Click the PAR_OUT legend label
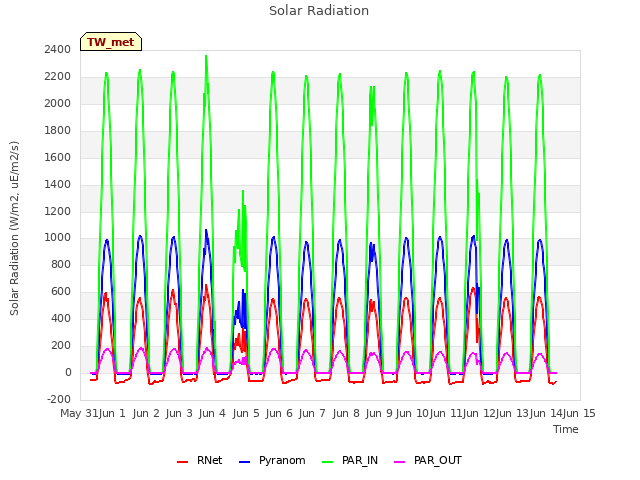Image resolution: width=640 pixels, height=480 pixels. tap(438, 460)
